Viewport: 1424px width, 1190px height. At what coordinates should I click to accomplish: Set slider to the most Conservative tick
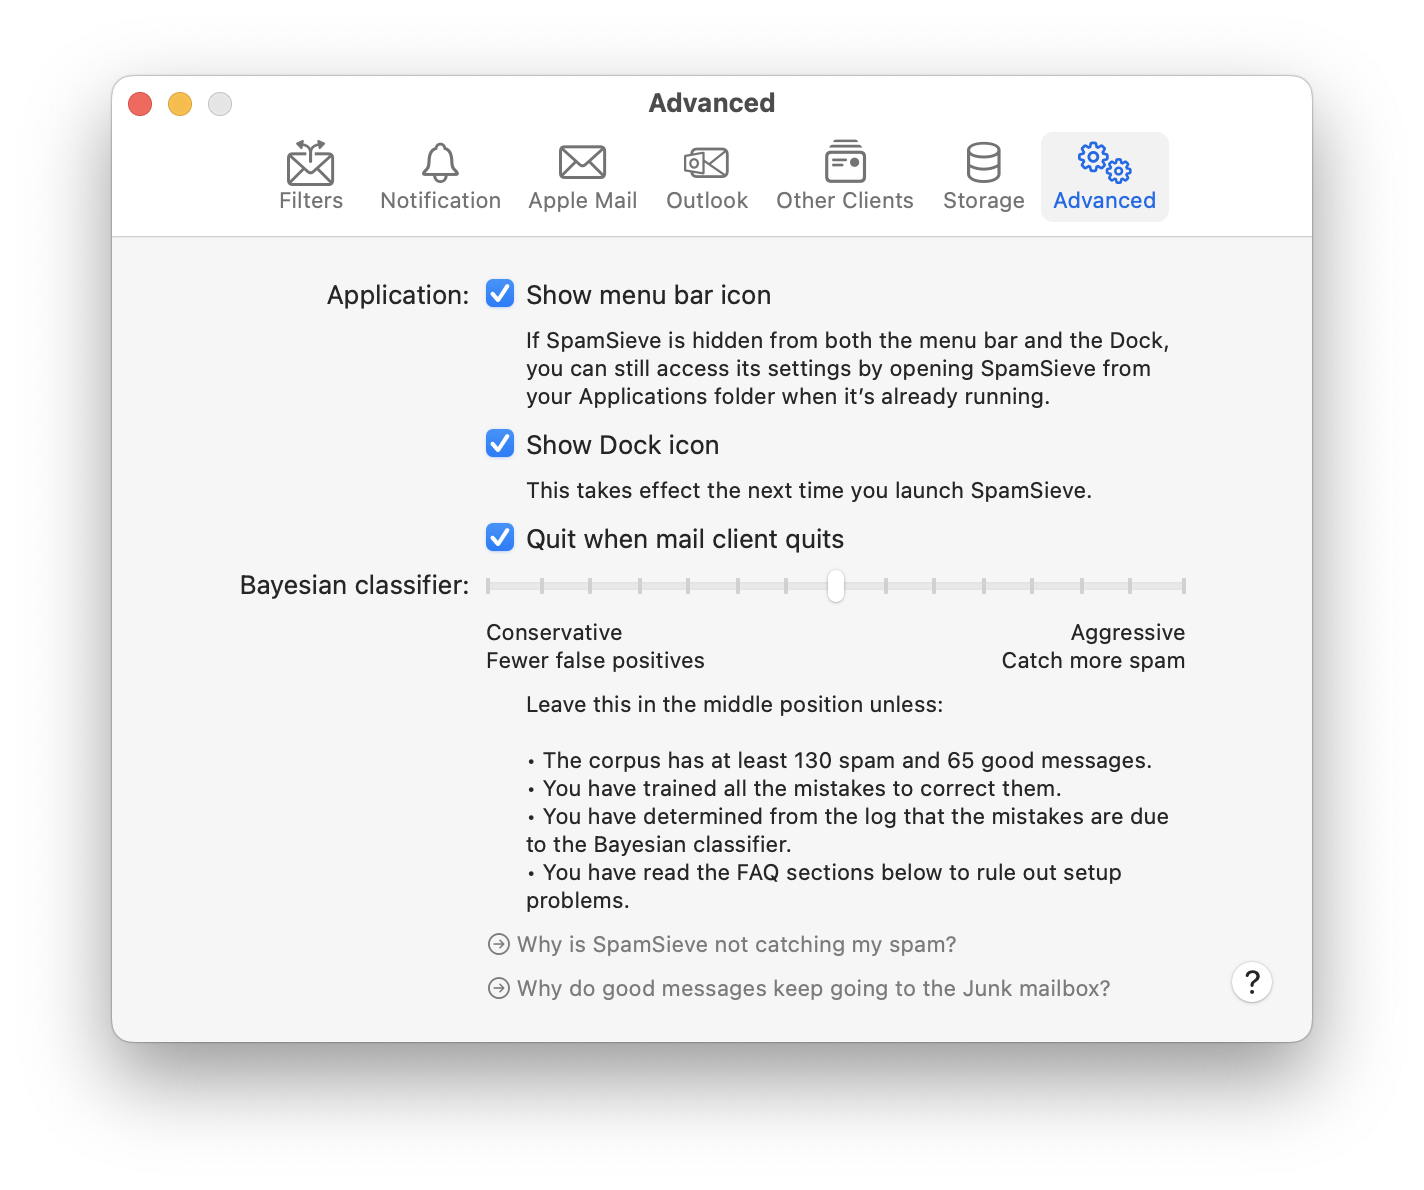(x=489, y=586)
